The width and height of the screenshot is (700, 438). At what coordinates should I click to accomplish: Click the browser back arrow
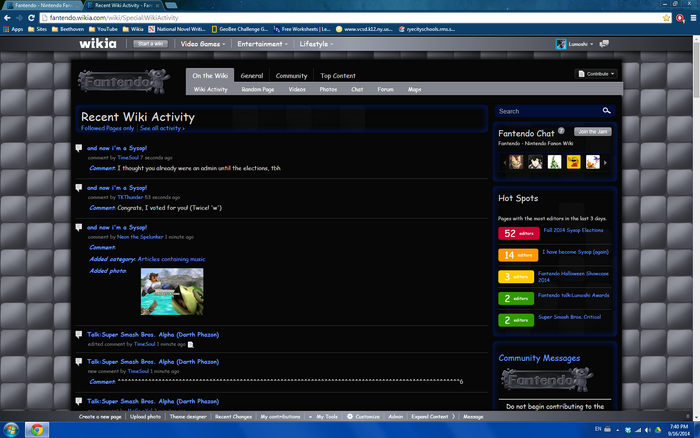7,18
